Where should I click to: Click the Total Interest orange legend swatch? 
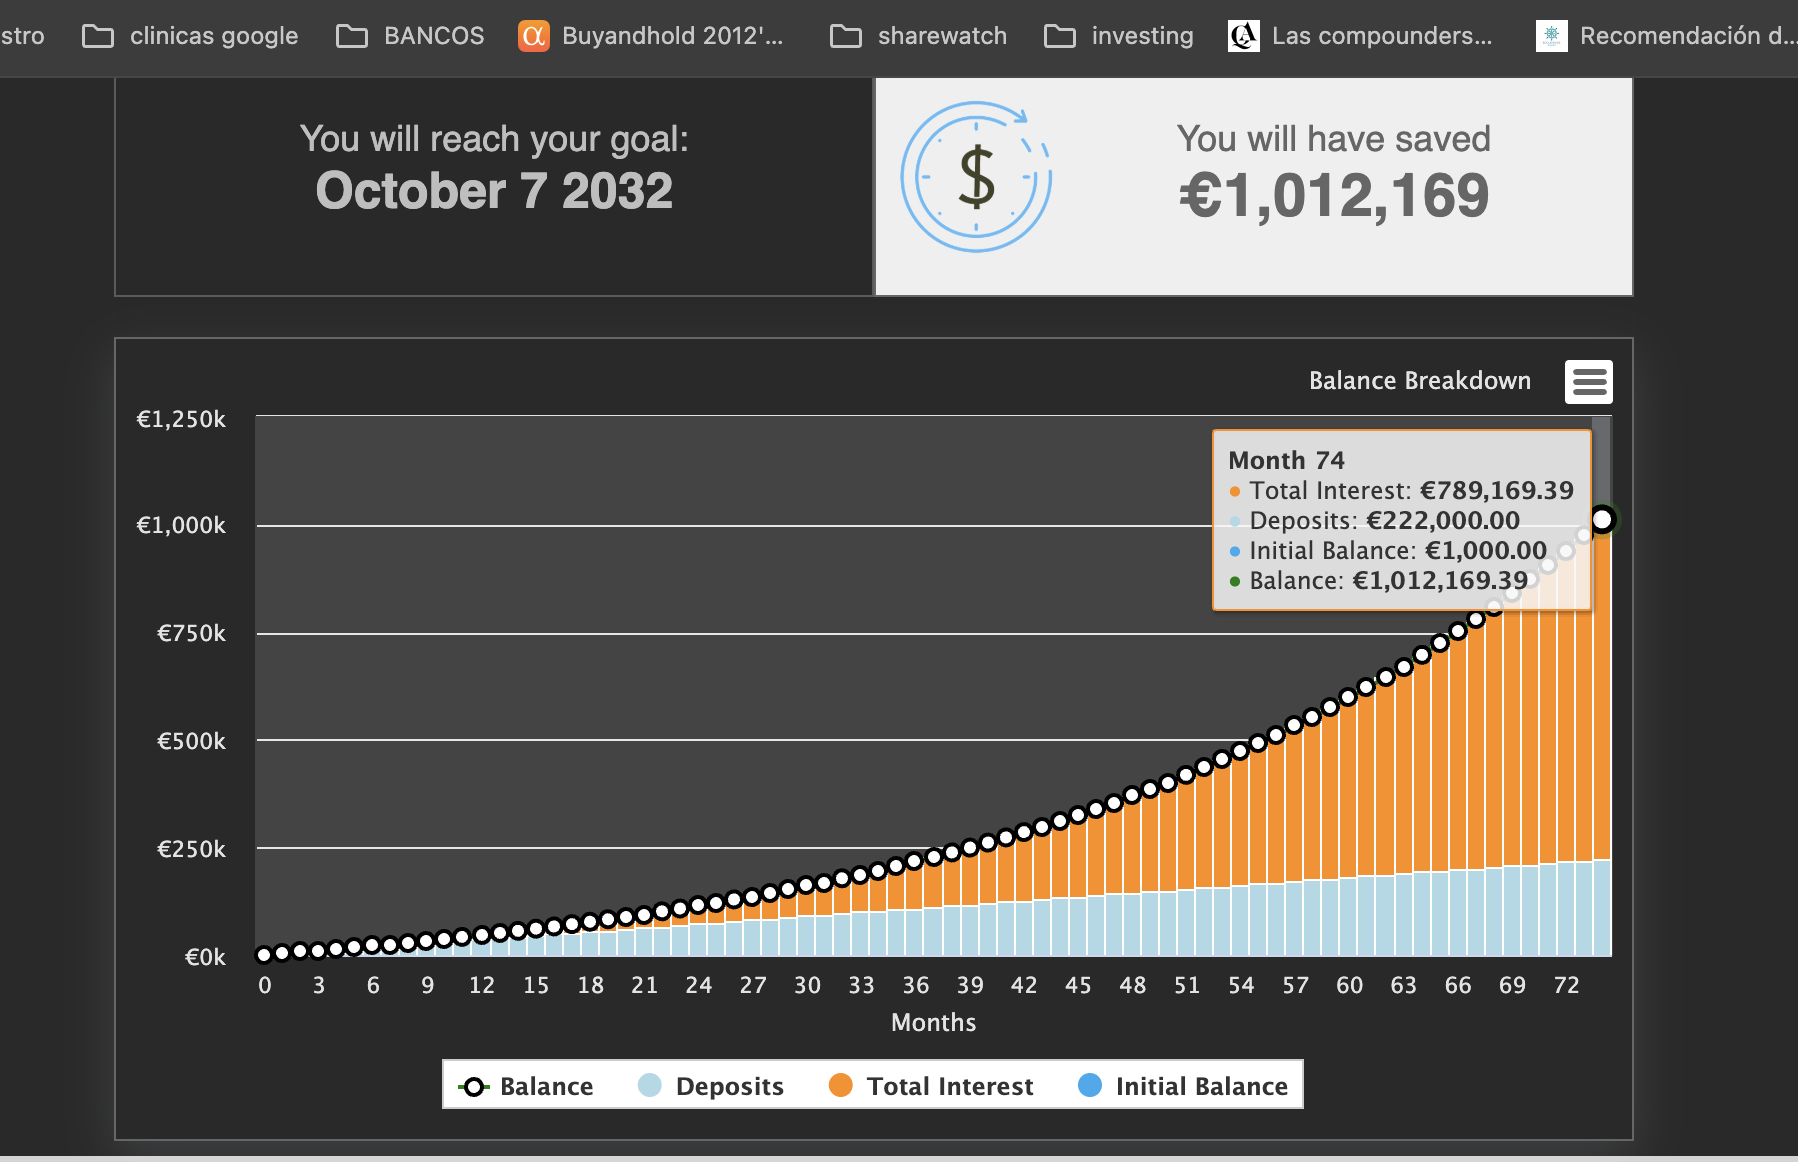841,1085
